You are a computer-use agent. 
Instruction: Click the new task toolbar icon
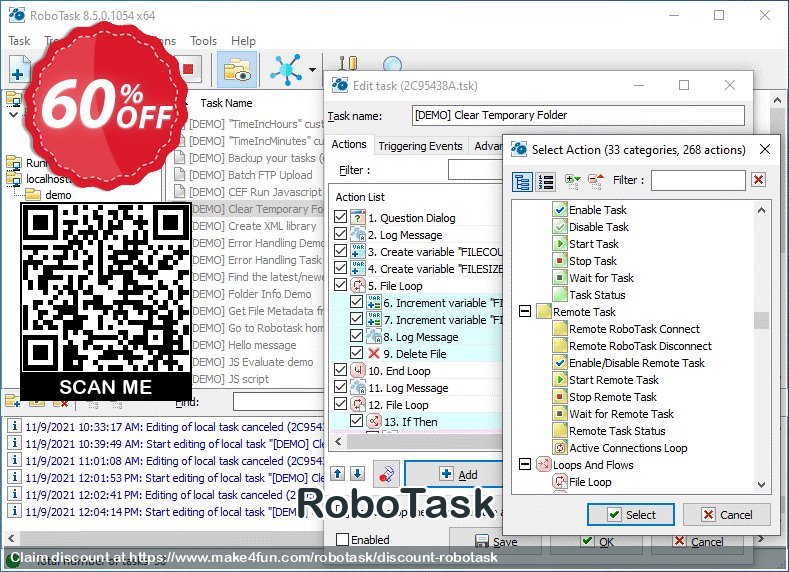pos(19,69)
